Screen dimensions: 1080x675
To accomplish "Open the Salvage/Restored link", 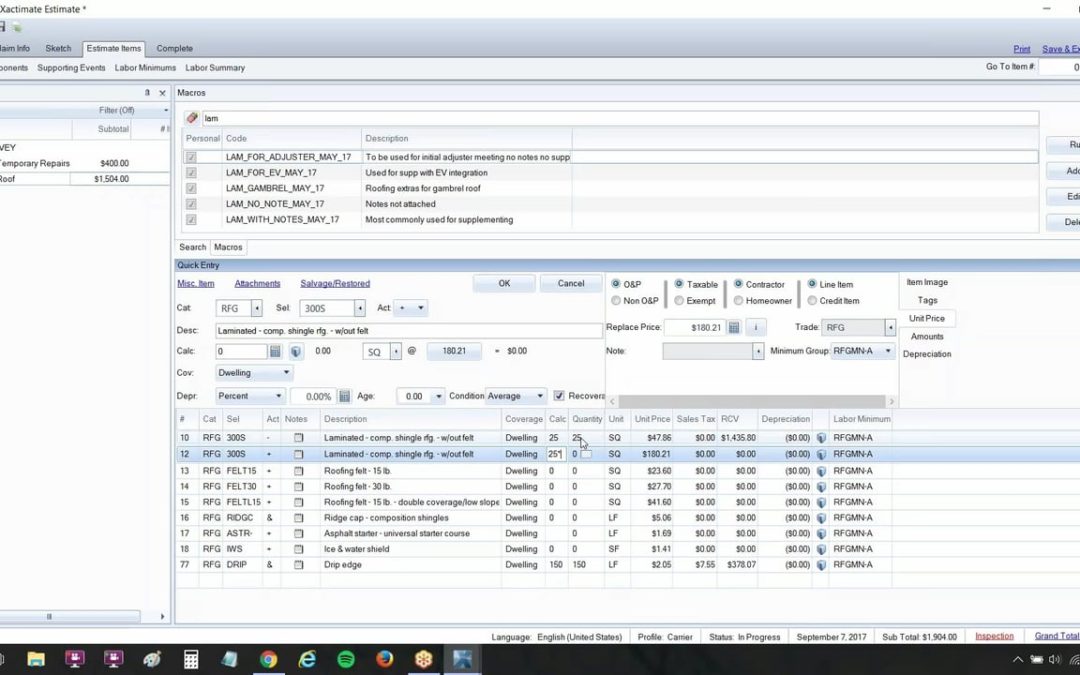I will tap(335, 283).
